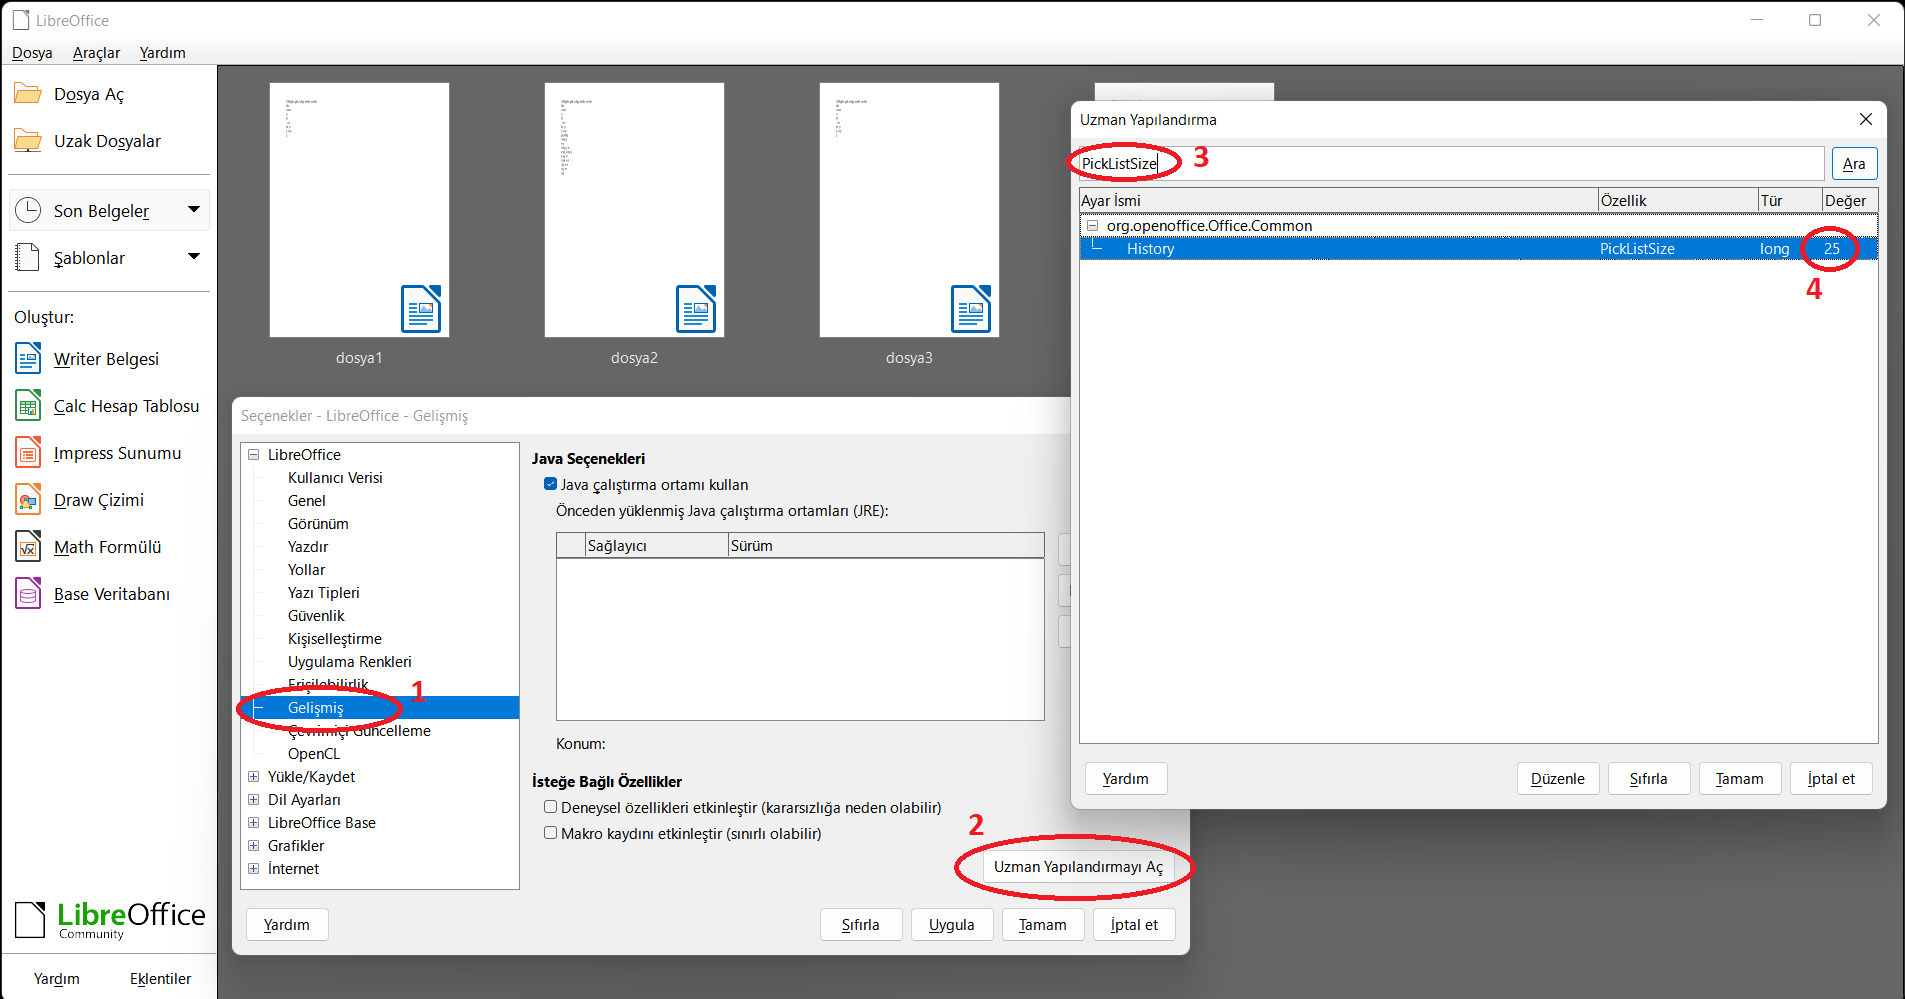Image resolution: width=1905 pixels, height=999 pixels.
Task: Click Düzenle in Uzman Yapılandırma
Action: (1558, 778)
